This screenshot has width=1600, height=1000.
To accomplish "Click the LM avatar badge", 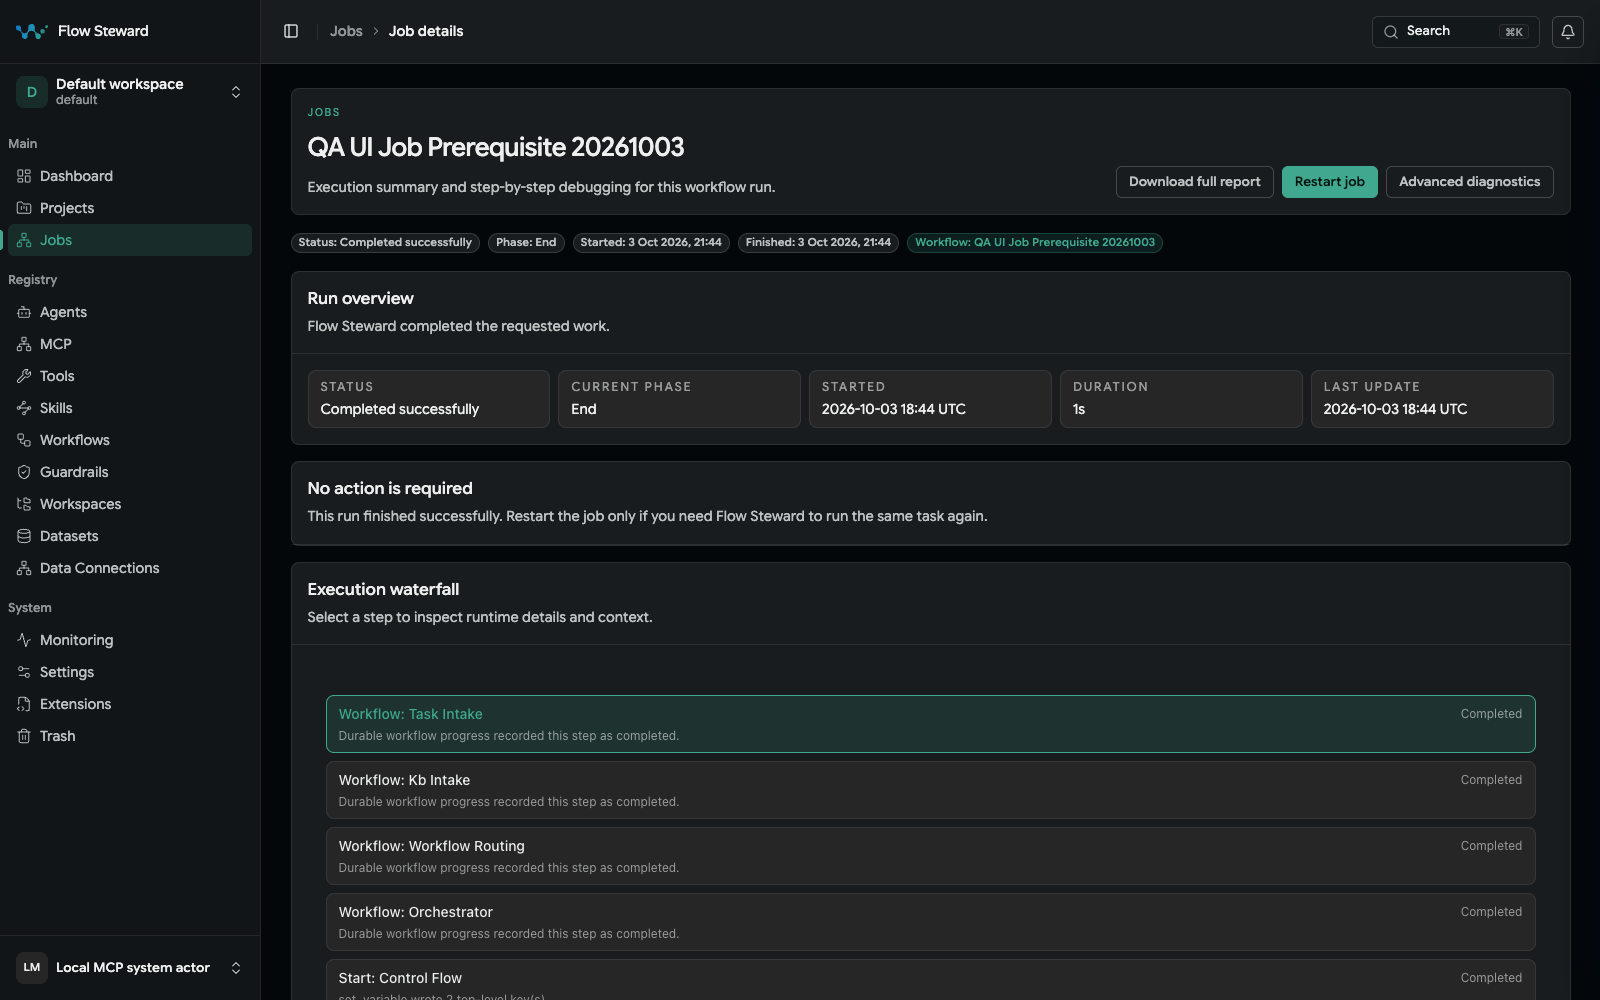I will click(x=32, y=968).
